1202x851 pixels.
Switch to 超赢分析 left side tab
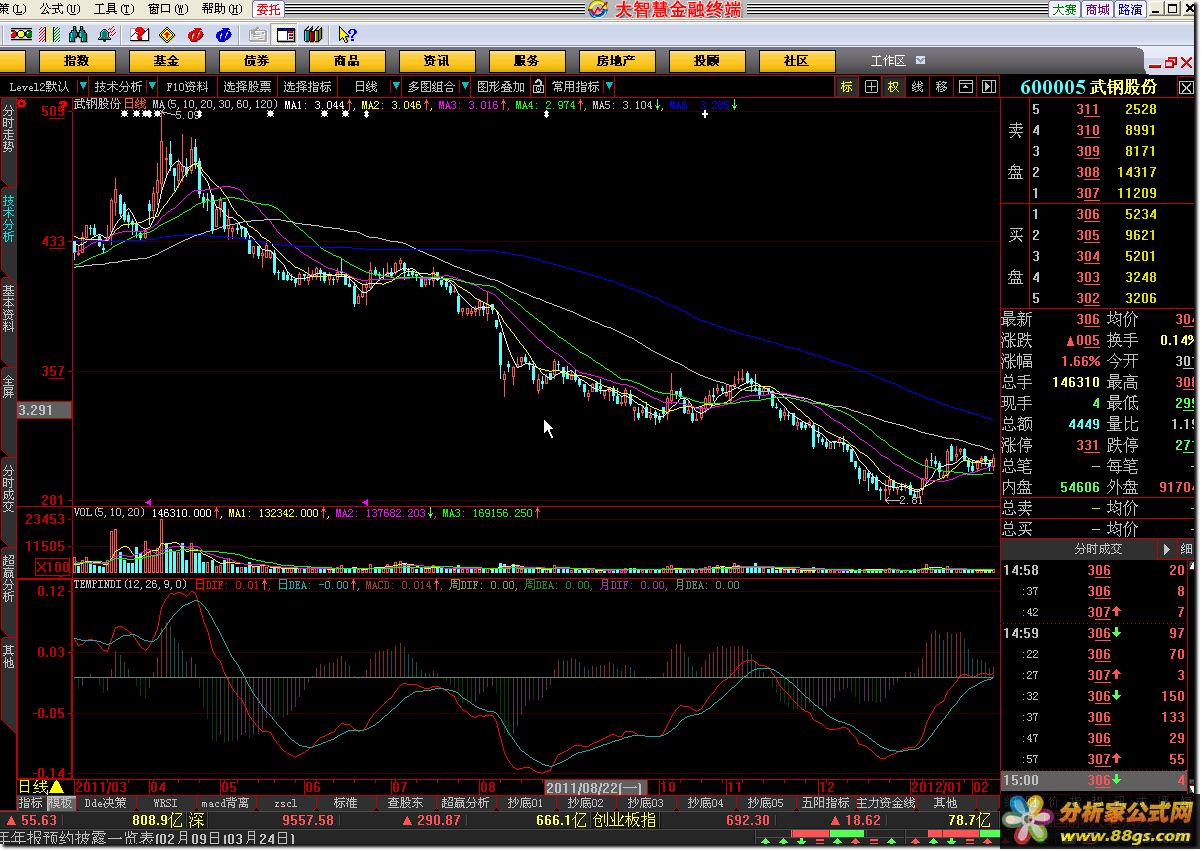[x=8, y=577]
